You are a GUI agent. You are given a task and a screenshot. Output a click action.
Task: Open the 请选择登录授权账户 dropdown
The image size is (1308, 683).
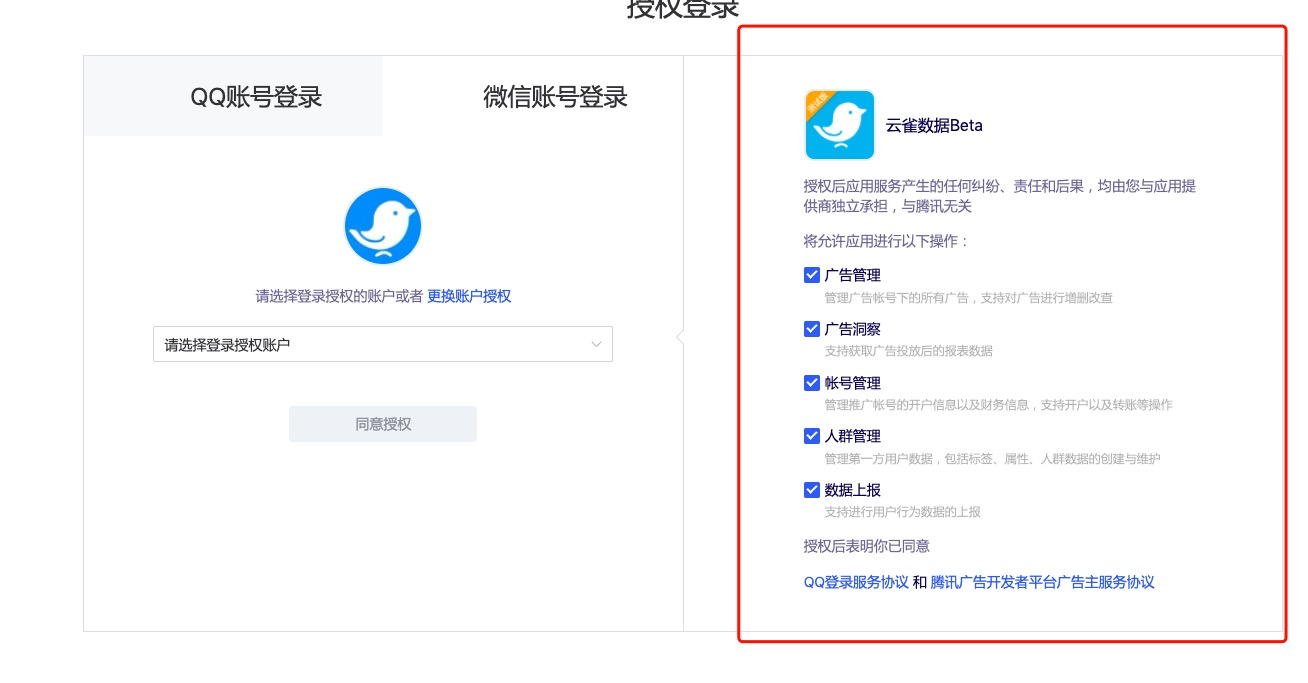click(383, 344)
